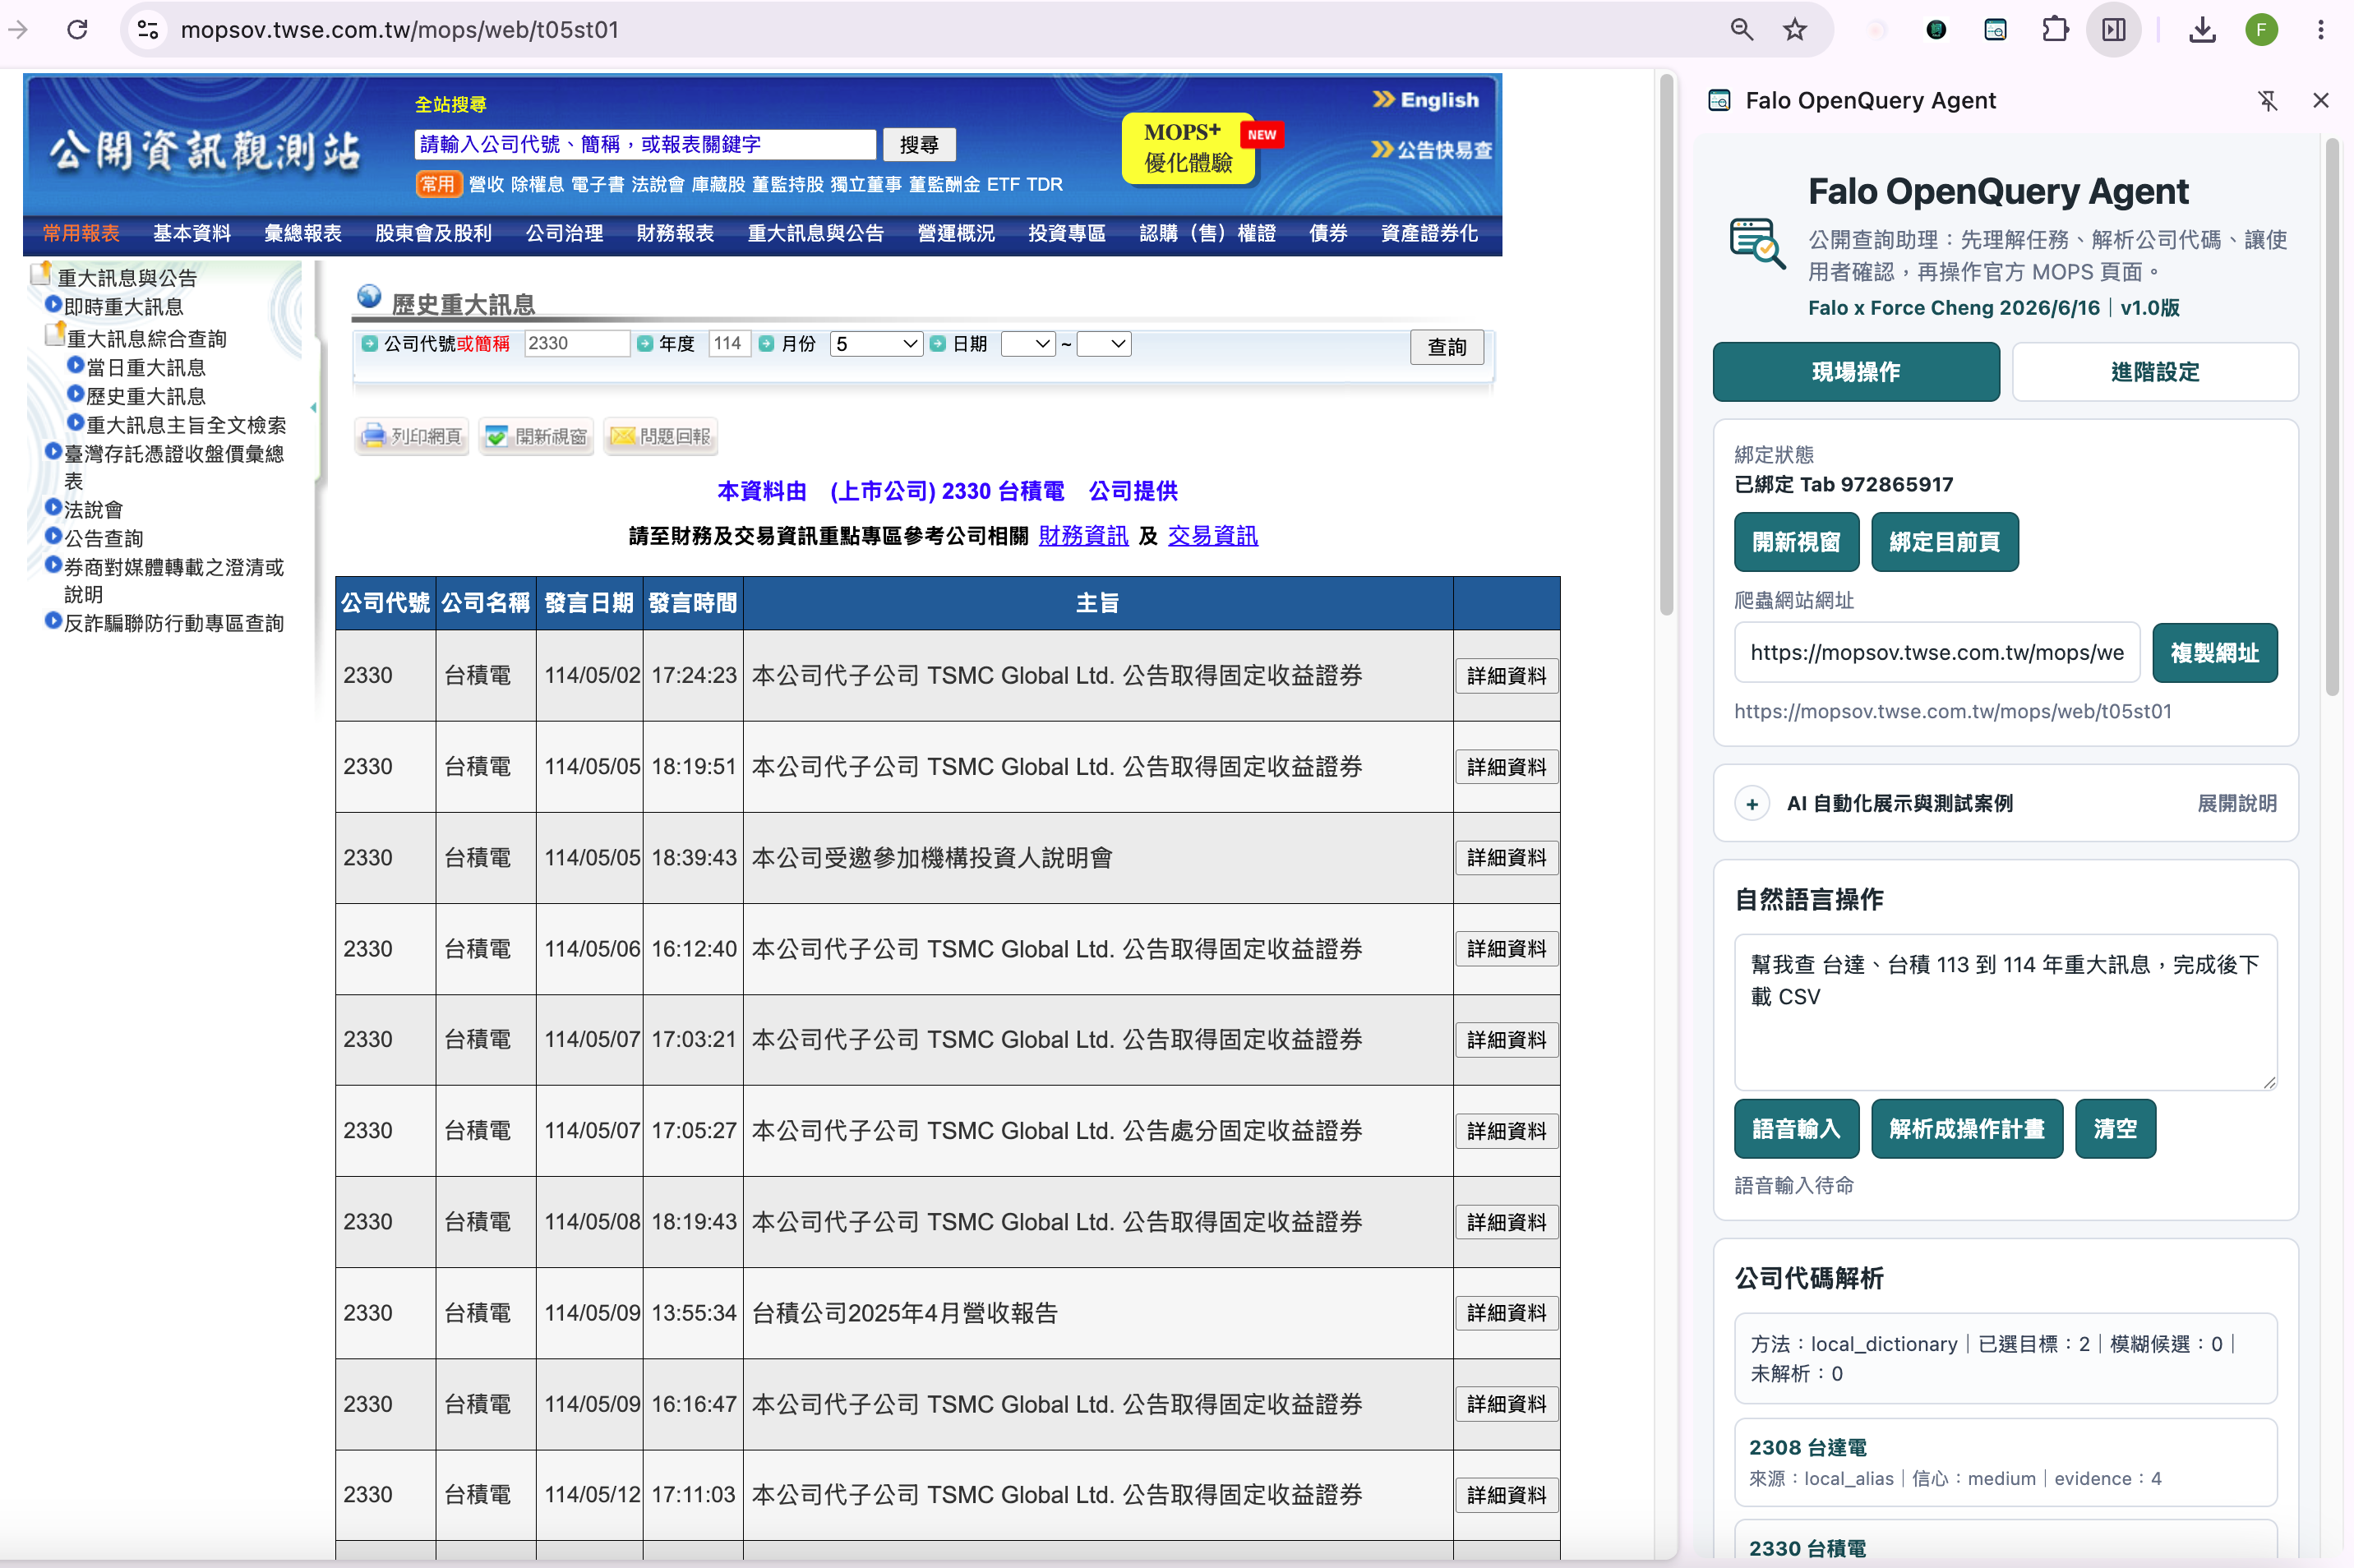Click the 列印網頁 printer button
The image size is (2354, 1568).
412,436
